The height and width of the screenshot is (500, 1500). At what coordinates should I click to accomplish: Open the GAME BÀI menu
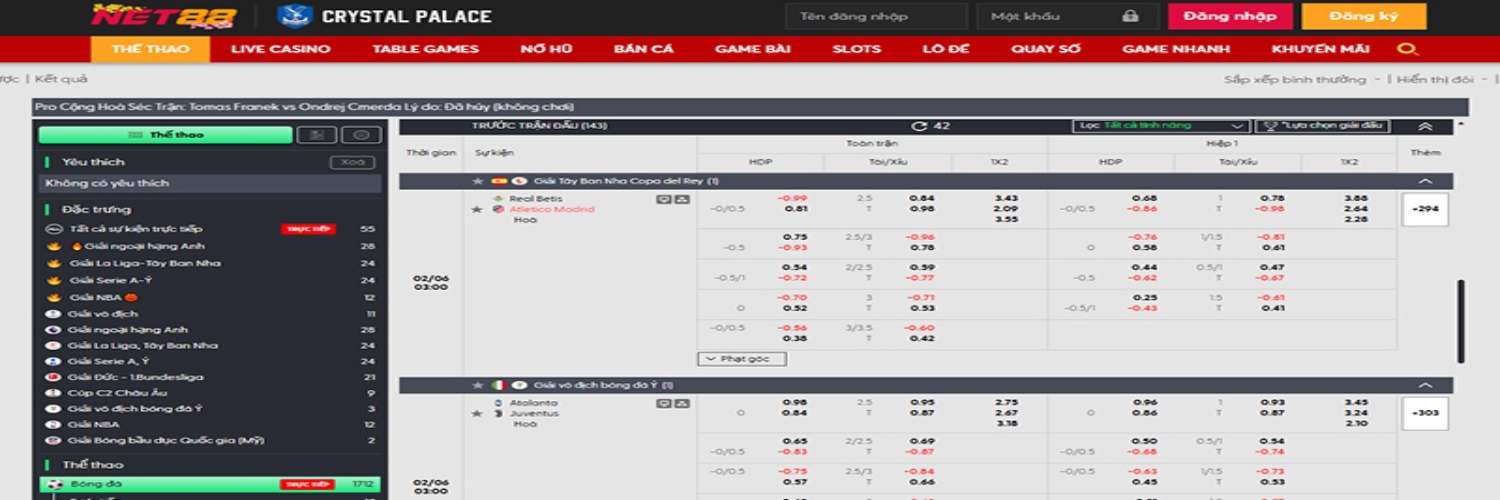pos(753,49)
